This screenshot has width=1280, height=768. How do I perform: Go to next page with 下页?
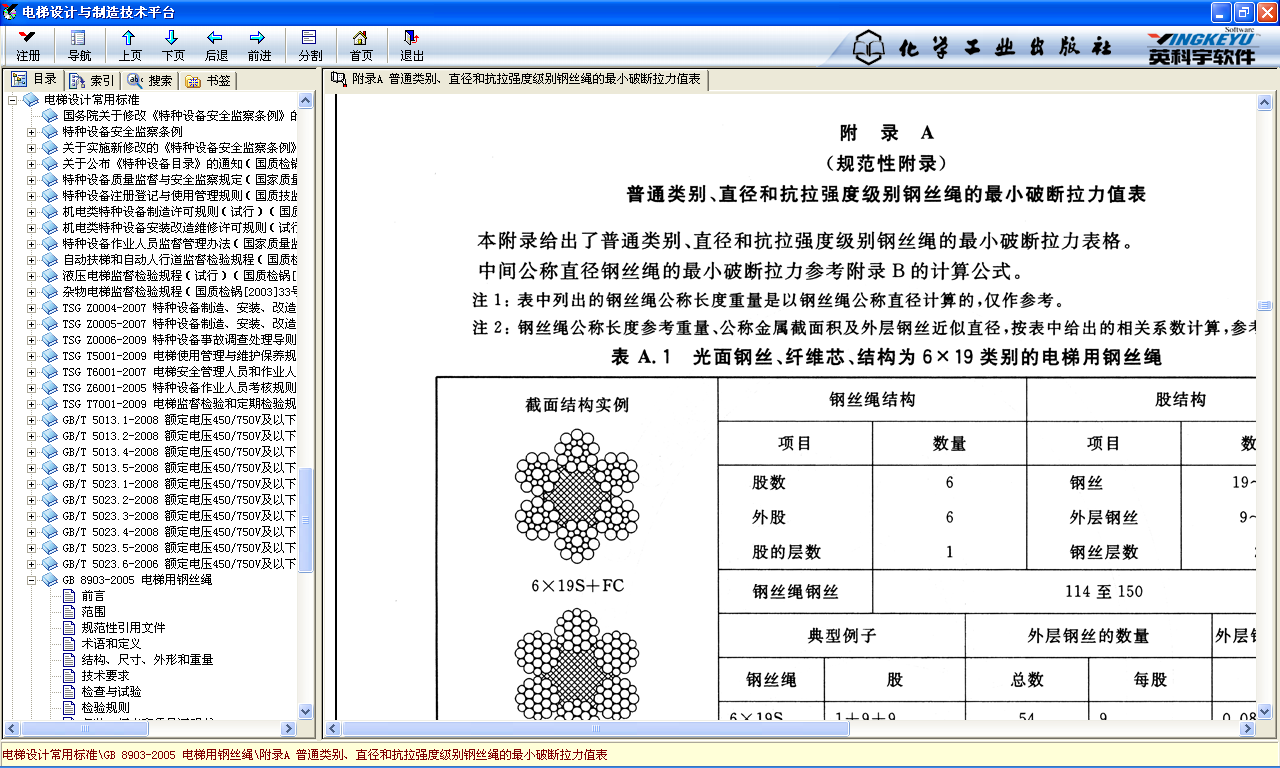(173, 45)
